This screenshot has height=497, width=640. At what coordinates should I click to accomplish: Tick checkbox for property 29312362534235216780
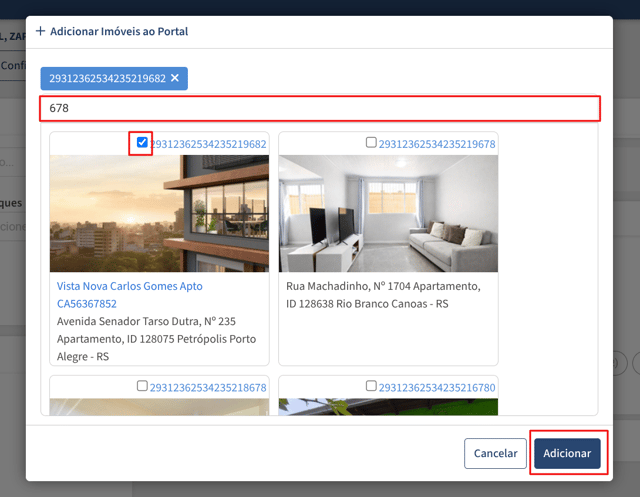(x=371, y=386)
